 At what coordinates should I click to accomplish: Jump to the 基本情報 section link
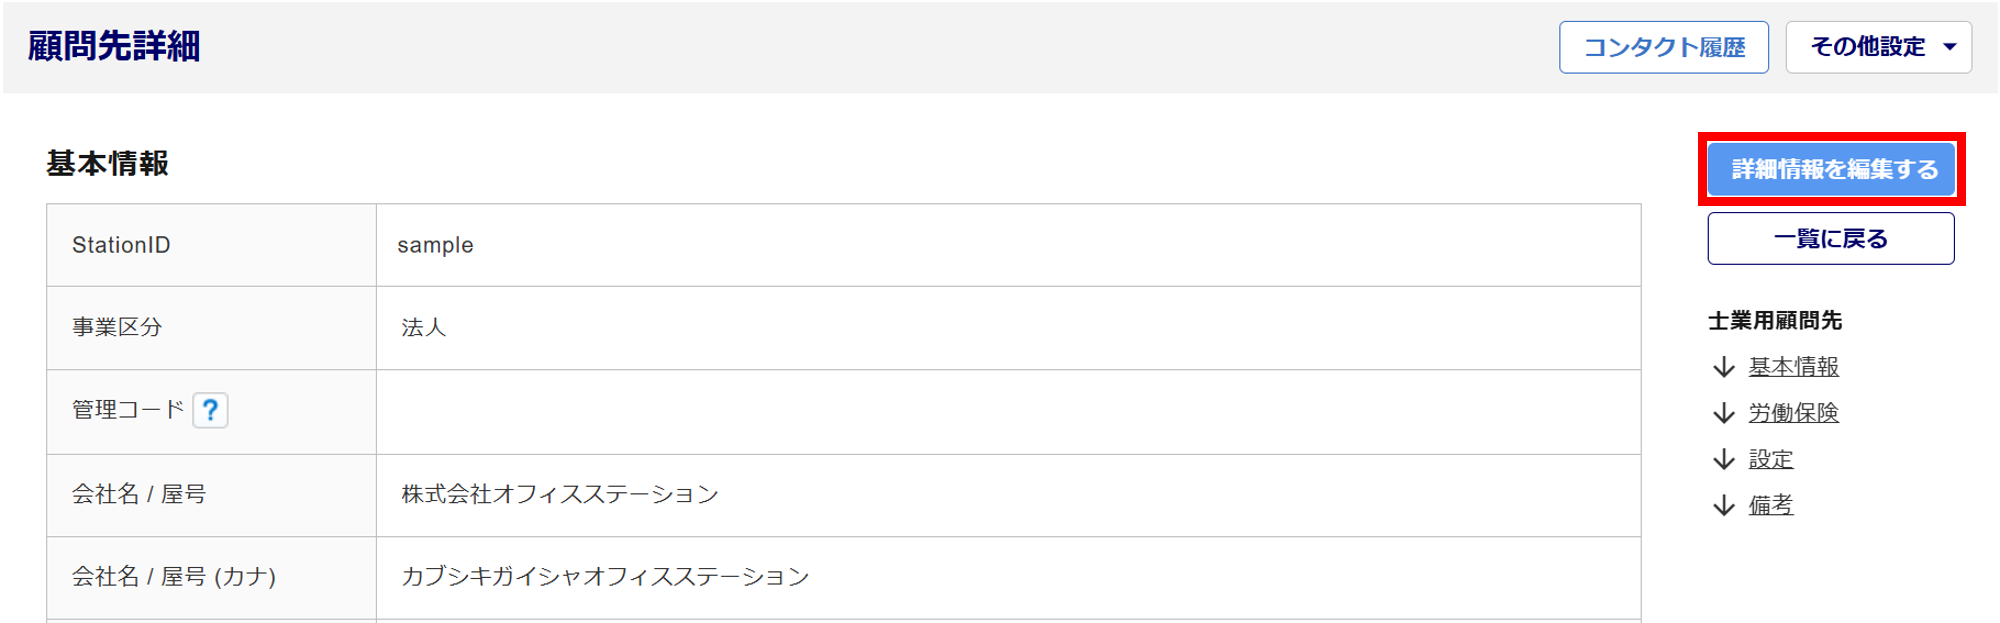(1793, 367)
